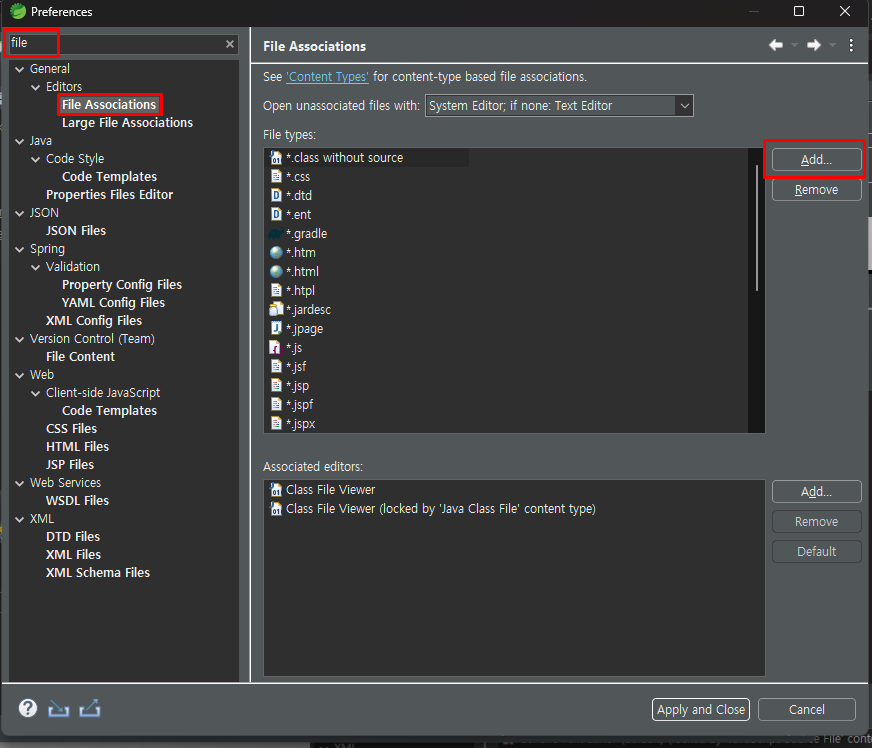This screenshot has width=872, height=748.
Task: Open the XML Schema Files page
Action: coord(98,572)
